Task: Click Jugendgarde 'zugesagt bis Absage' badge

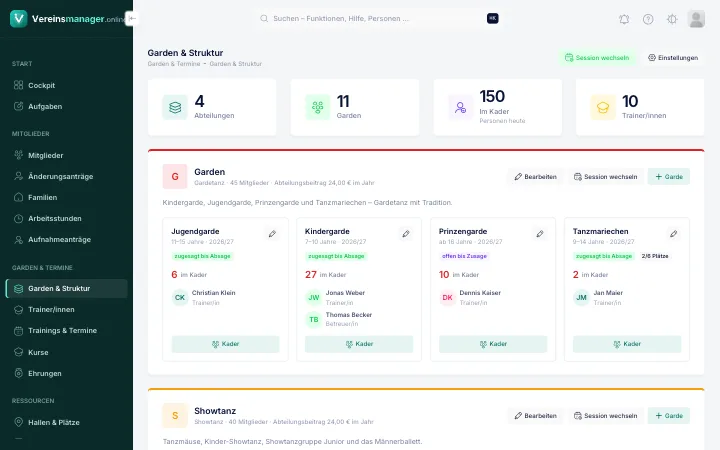Action: pos(202,256)
